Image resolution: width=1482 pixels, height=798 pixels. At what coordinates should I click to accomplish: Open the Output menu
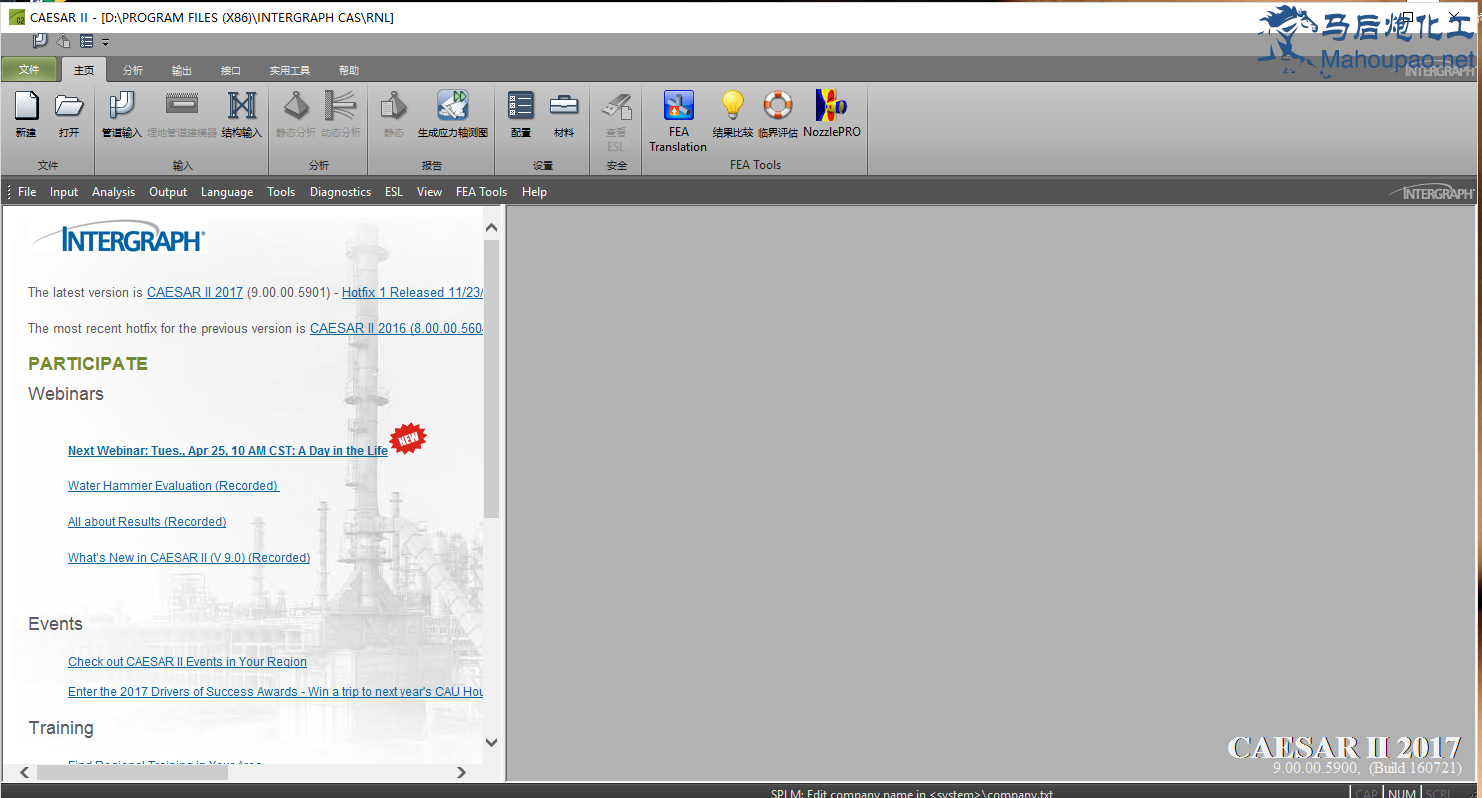coord(168,192)
